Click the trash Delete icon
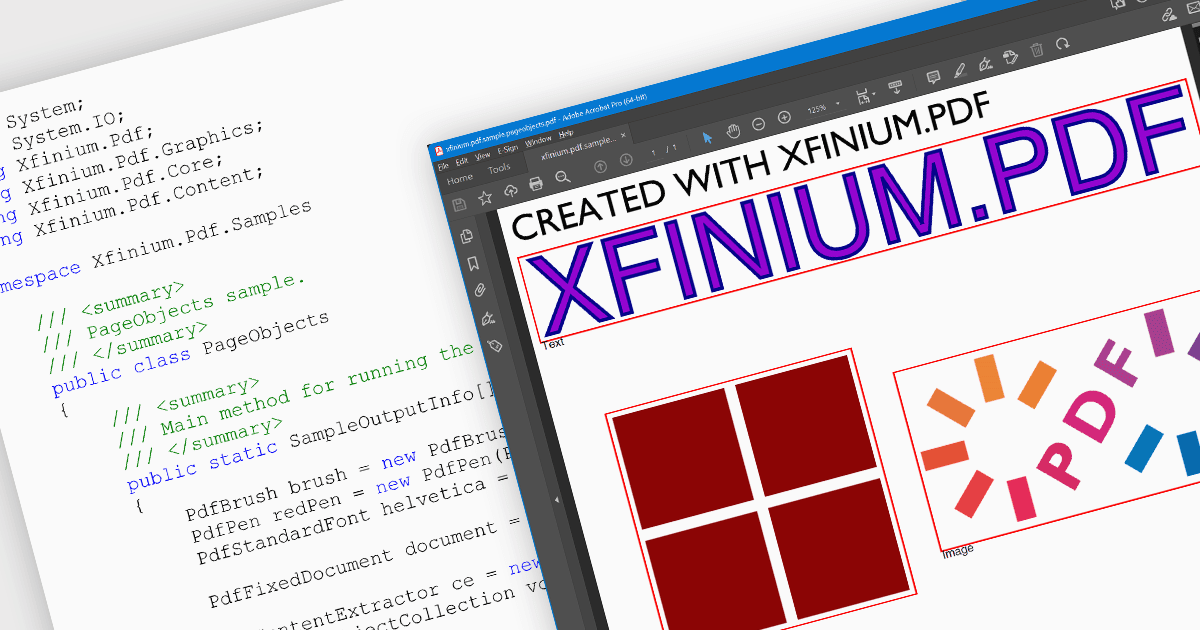 pos(1037,49)
